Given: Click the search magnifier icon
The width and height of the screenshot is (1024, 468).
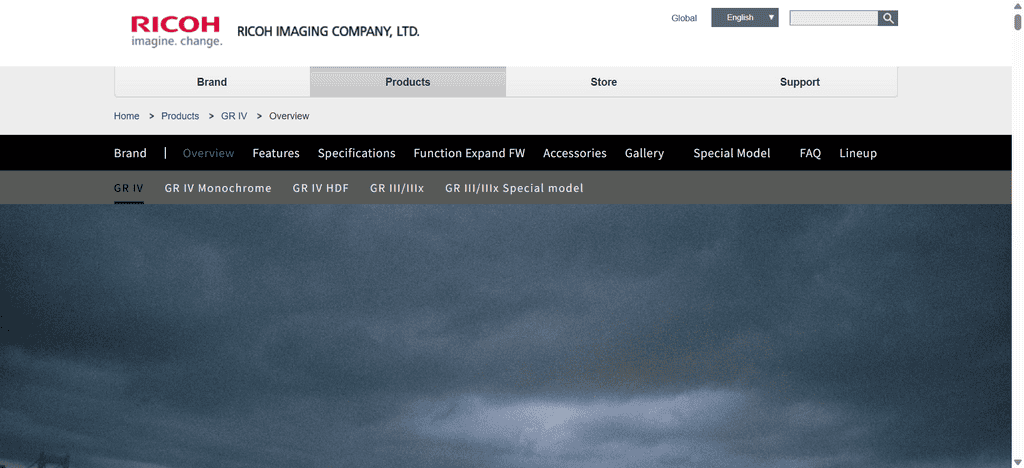Looking at the screenshot, I should pyautogui.click(x=888, y=18).
